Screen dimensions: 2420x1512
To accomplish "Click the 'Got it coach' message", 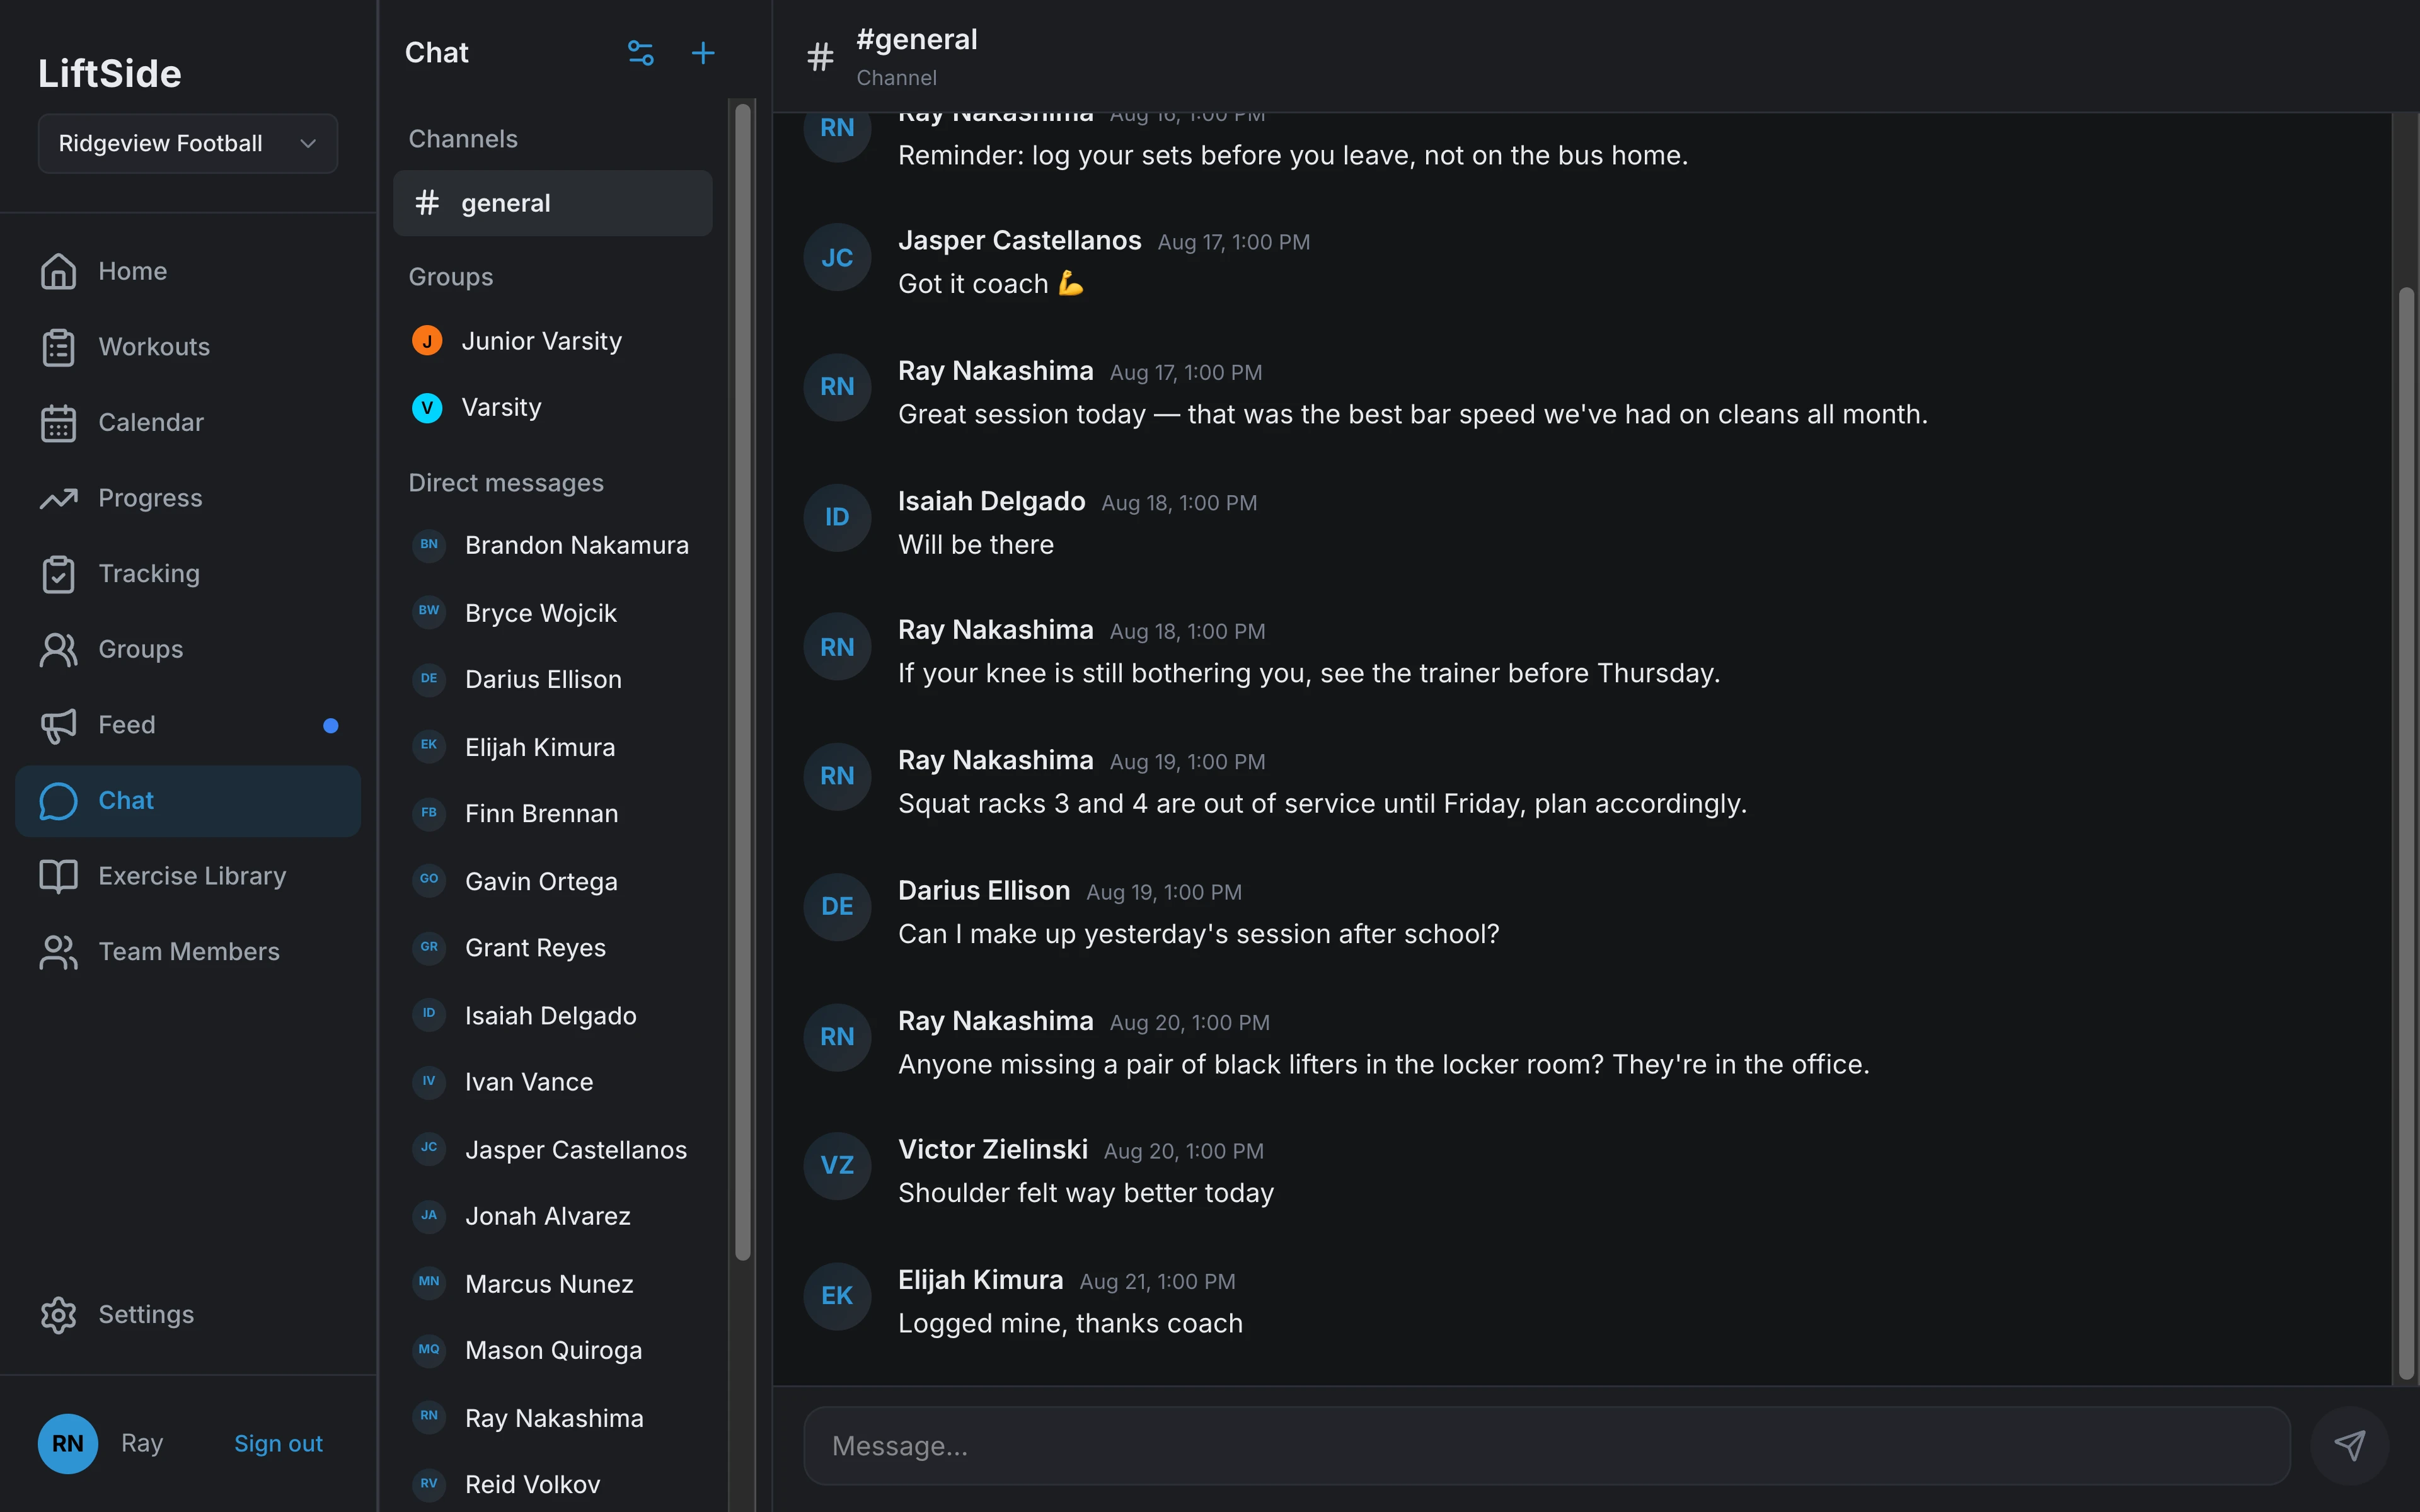I will [991, 283].
